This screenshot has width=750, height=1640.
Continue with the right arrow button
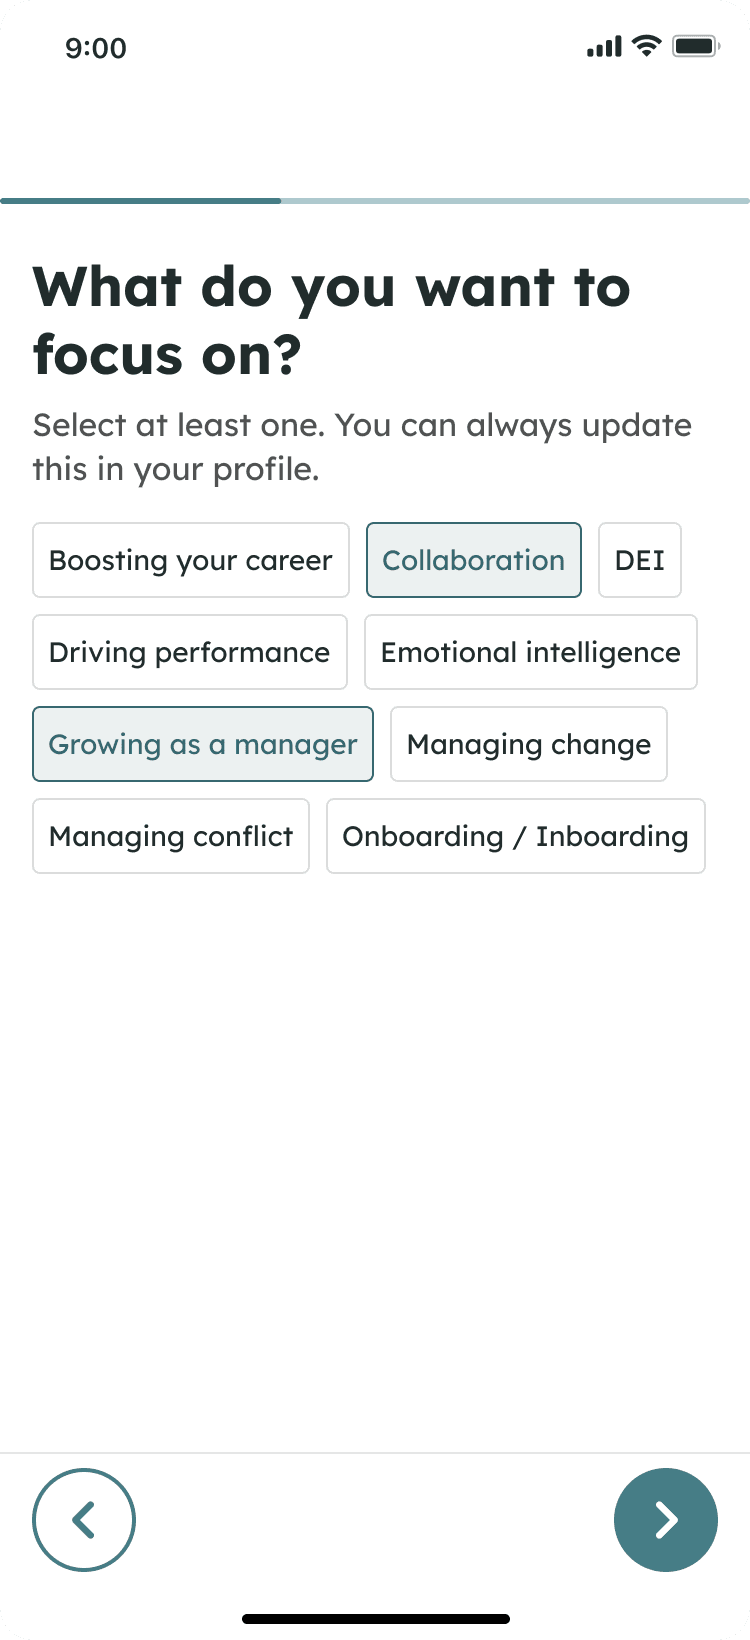(666, 1519)
